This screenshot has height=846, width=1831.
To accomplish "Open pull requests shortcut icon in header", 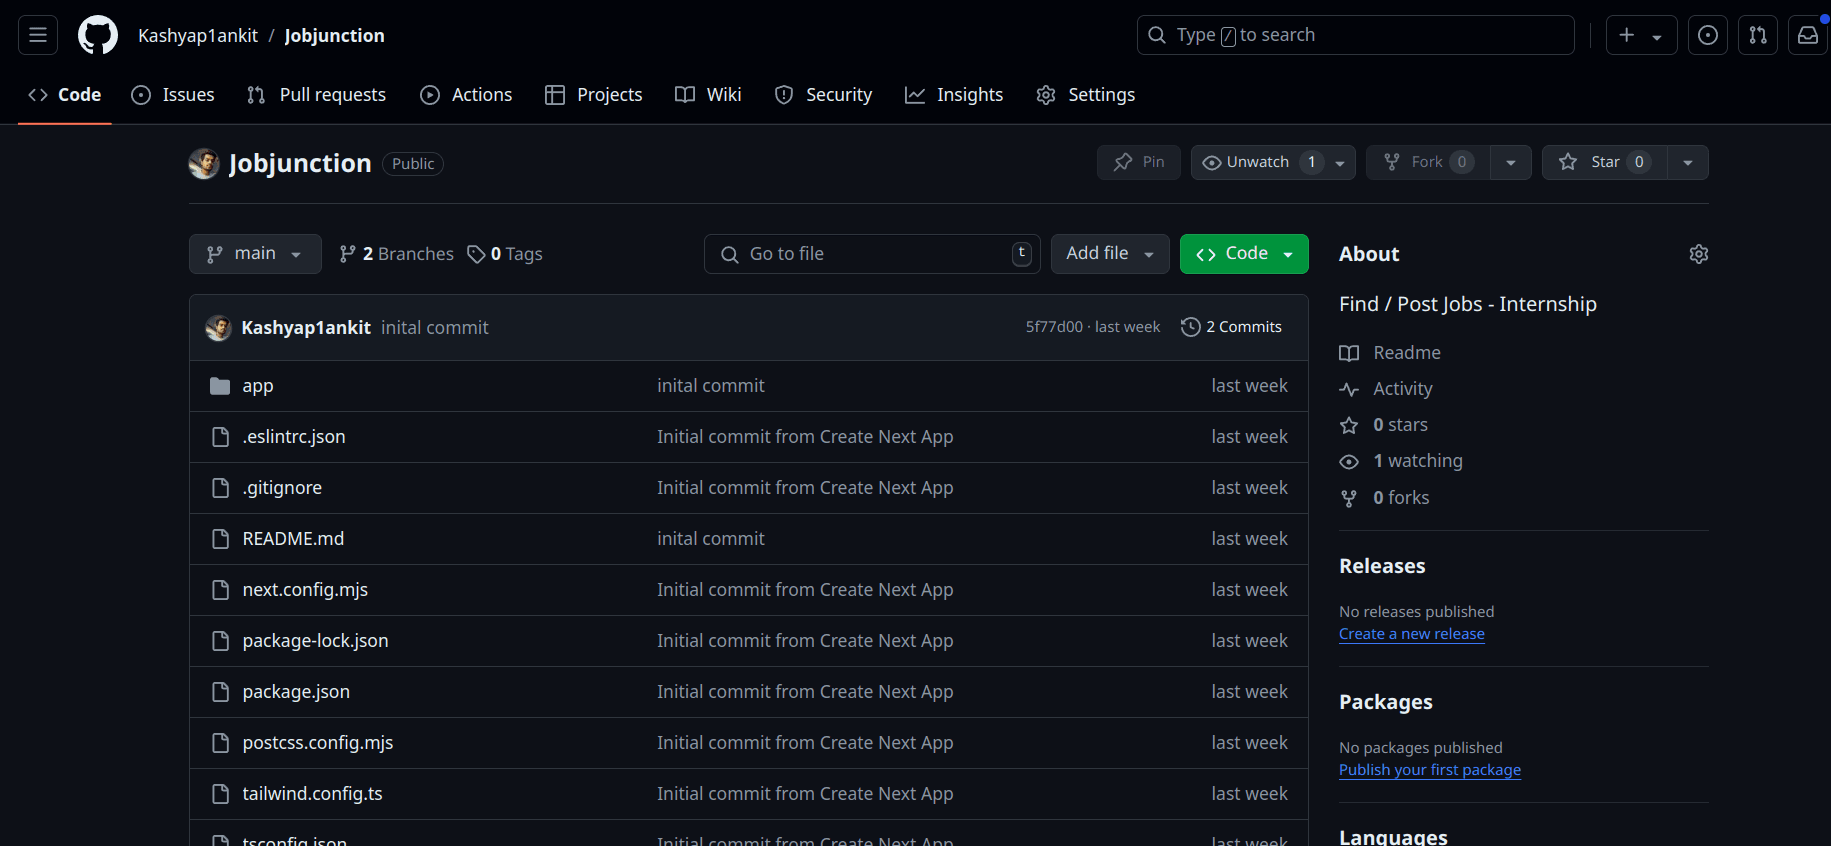I will pos(1758,35).
